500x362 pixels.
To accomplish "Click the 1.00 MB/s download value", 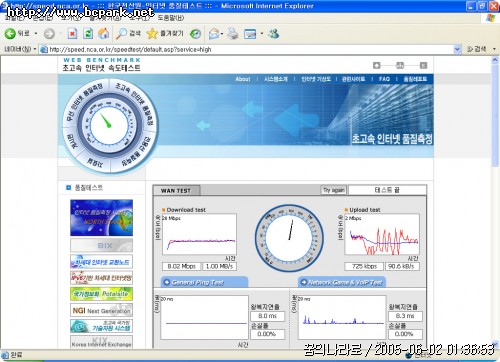I will point(219,266).
